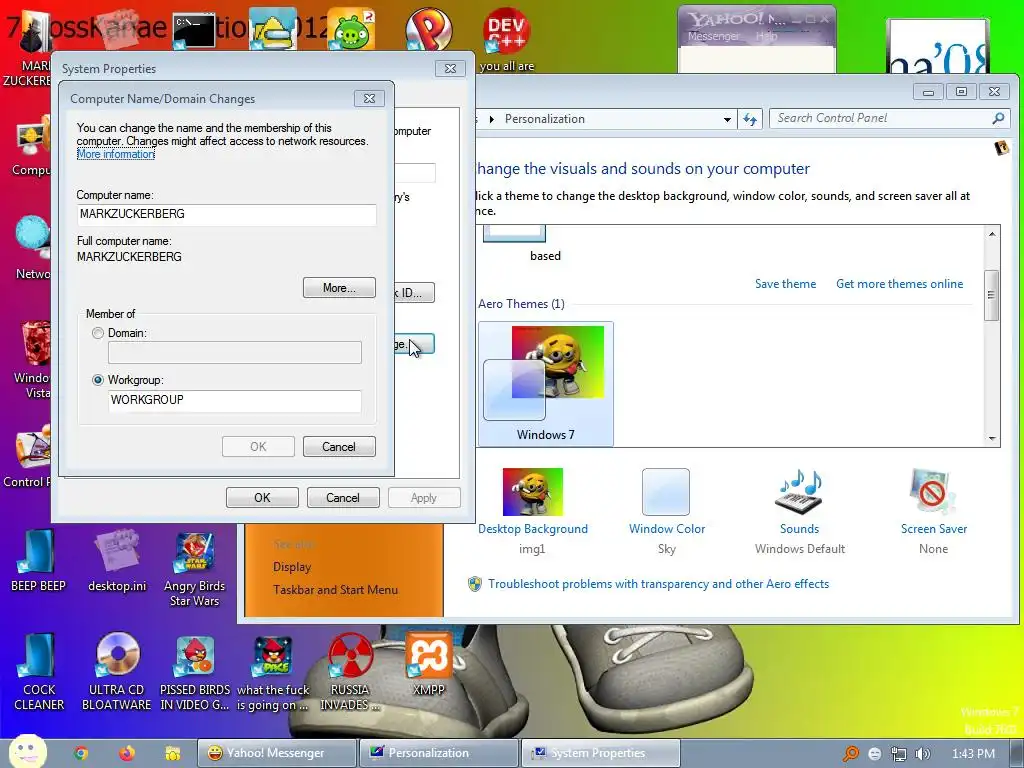This screenshot has height=768, width=1024.
Task: Click the More... button
Action: [339, 288]
